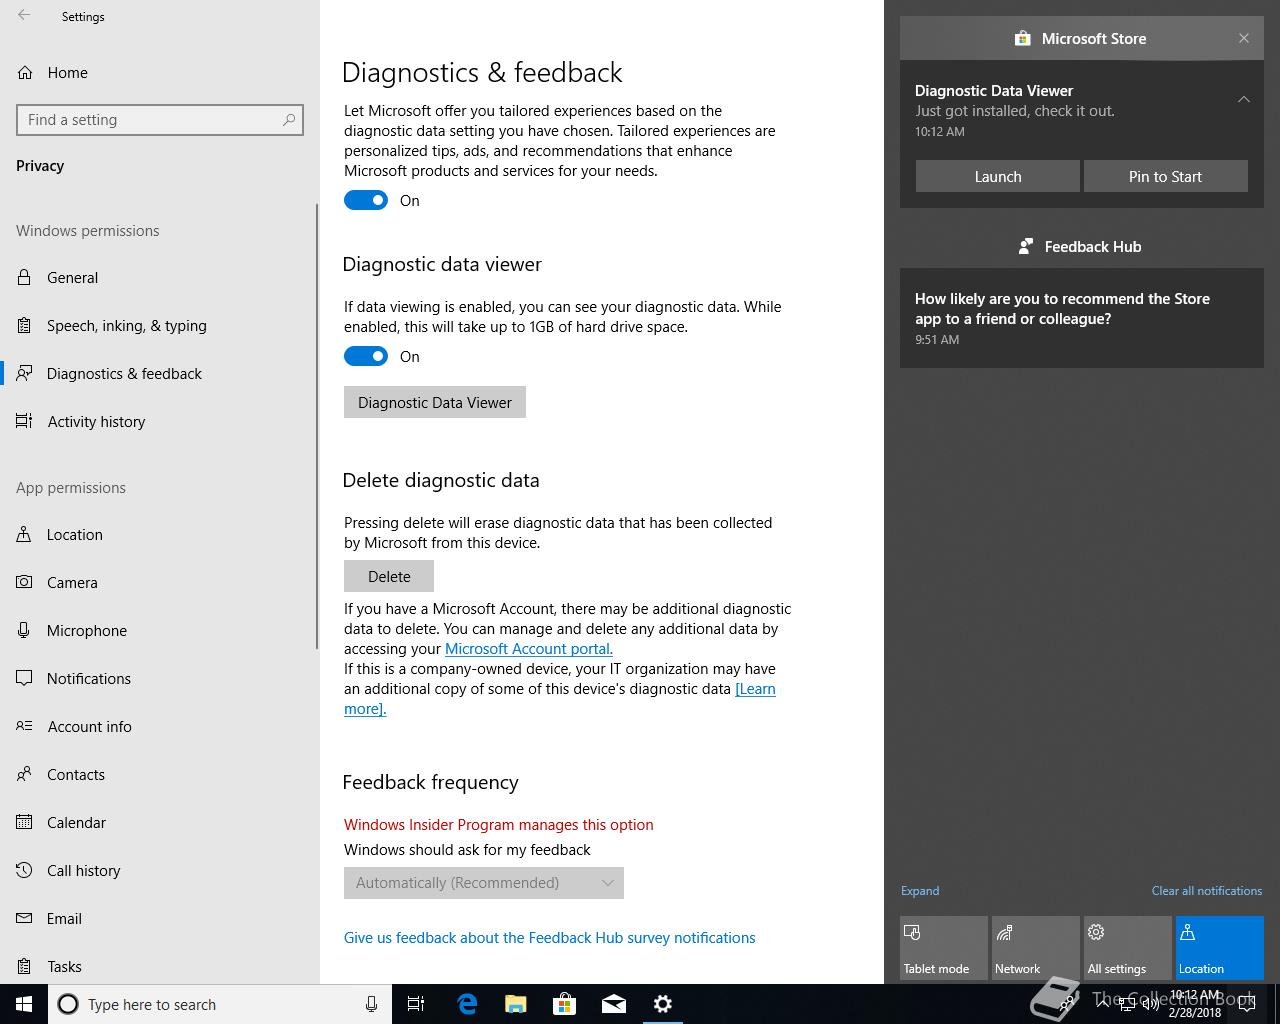Click the back arrow in Settings
Viewport: 1280px width, 1024px height.
point(24,16)
